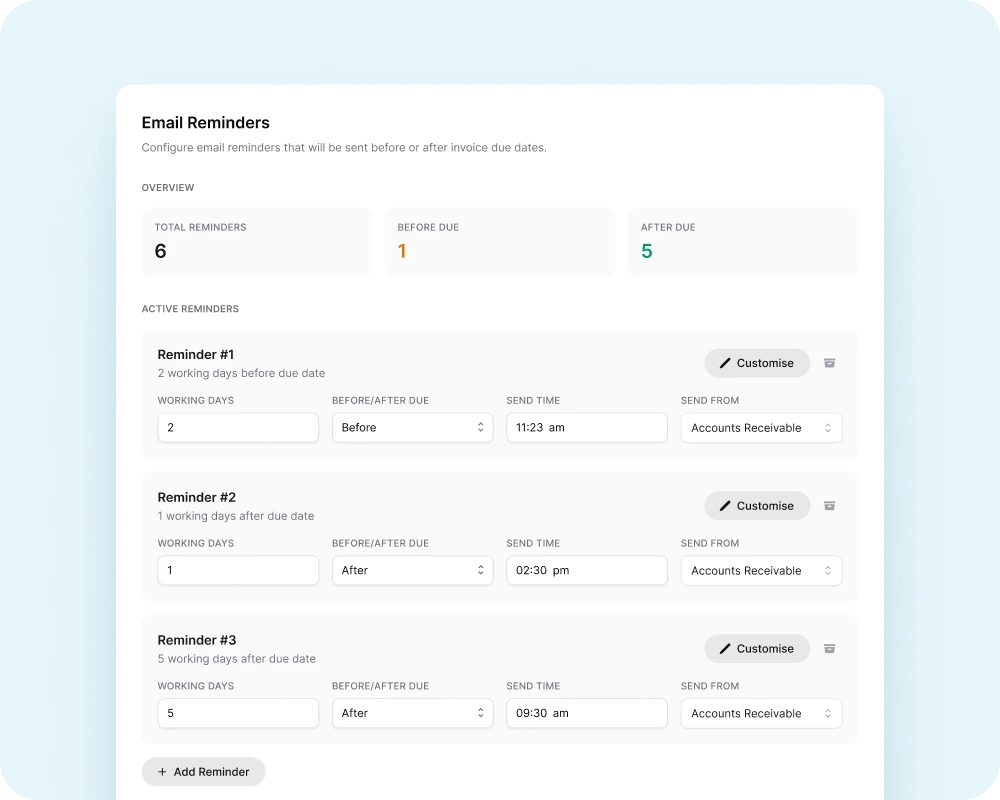Screen dimensions: 1000x800
Task: Open Before/After Due dropdown in Reminder #2
Action: [412, 571]
